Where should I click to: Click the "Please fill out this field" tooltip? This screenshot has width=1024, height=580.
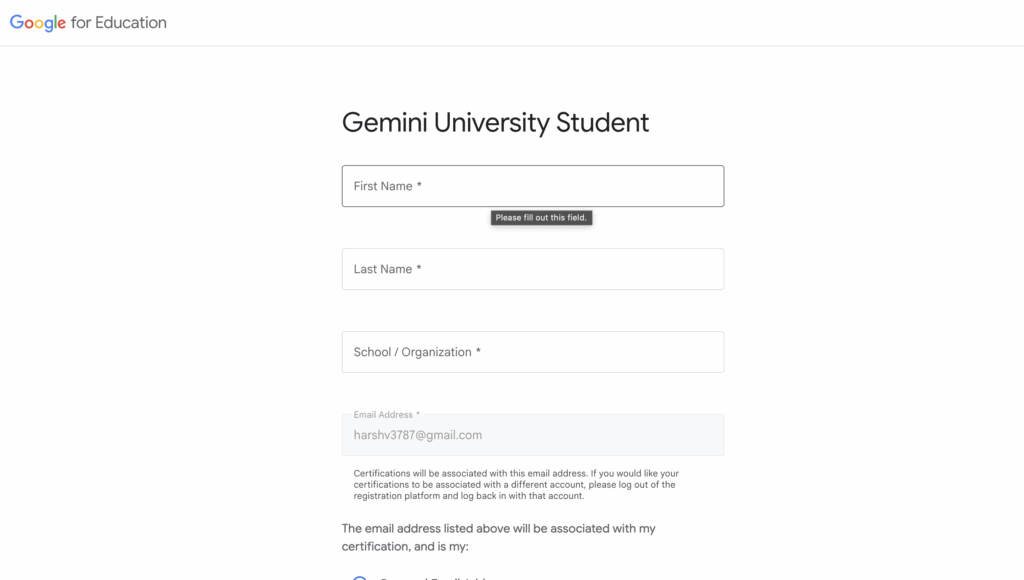tap(541, 218)
